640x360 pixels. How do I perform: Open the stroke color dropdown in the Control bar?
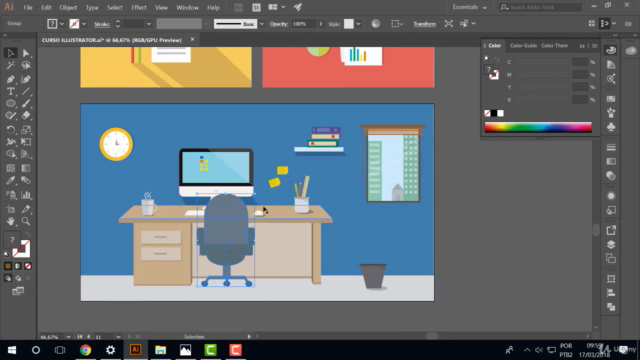84,24
